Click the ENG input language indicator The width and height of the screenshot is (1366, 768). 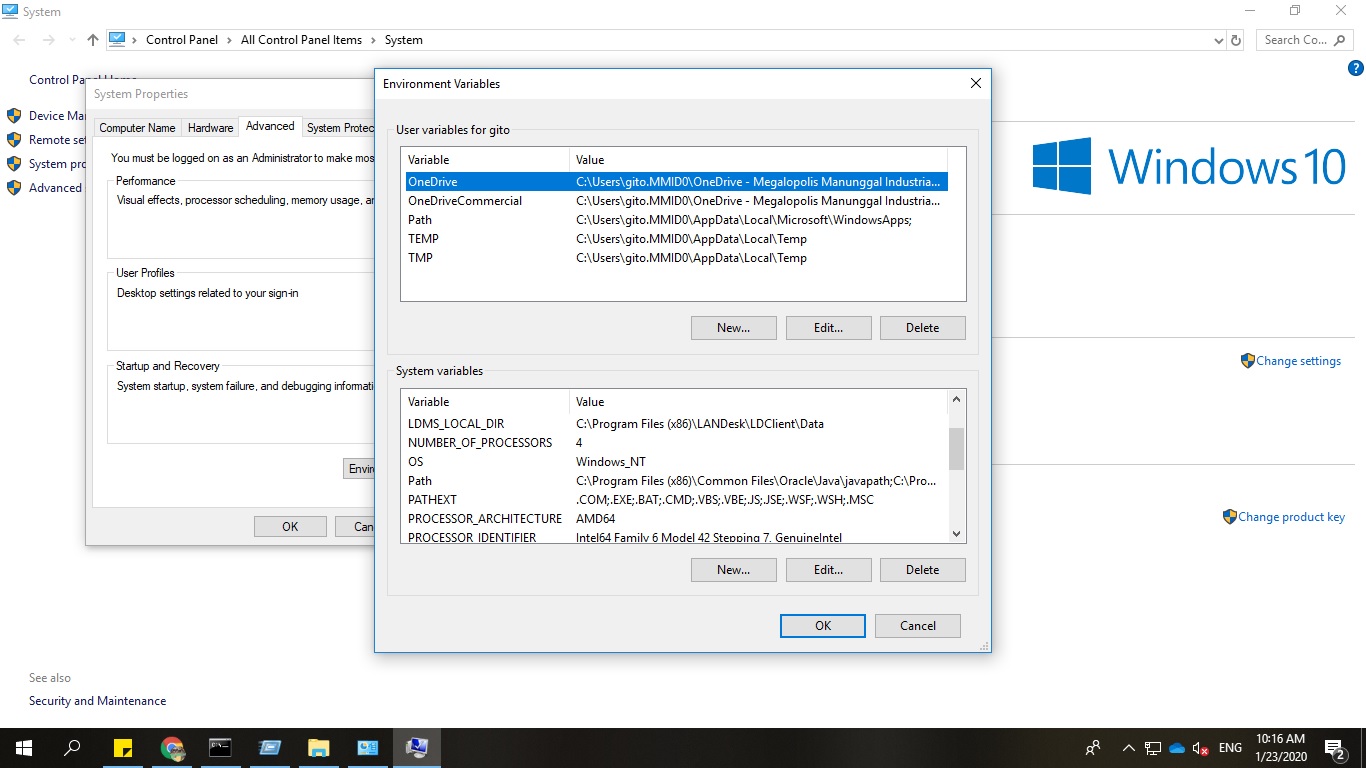tap(1230, 748)
